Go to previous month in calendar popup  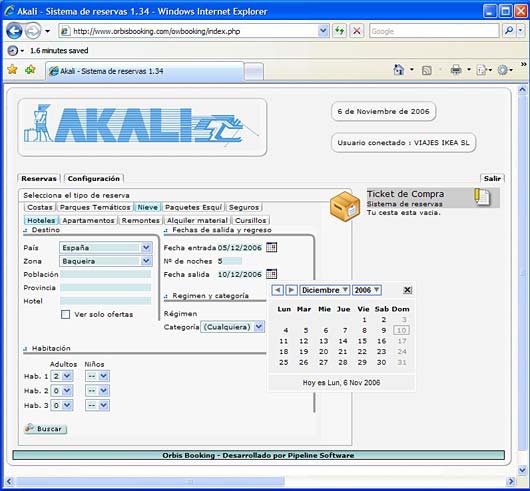(x=278, y=290)
